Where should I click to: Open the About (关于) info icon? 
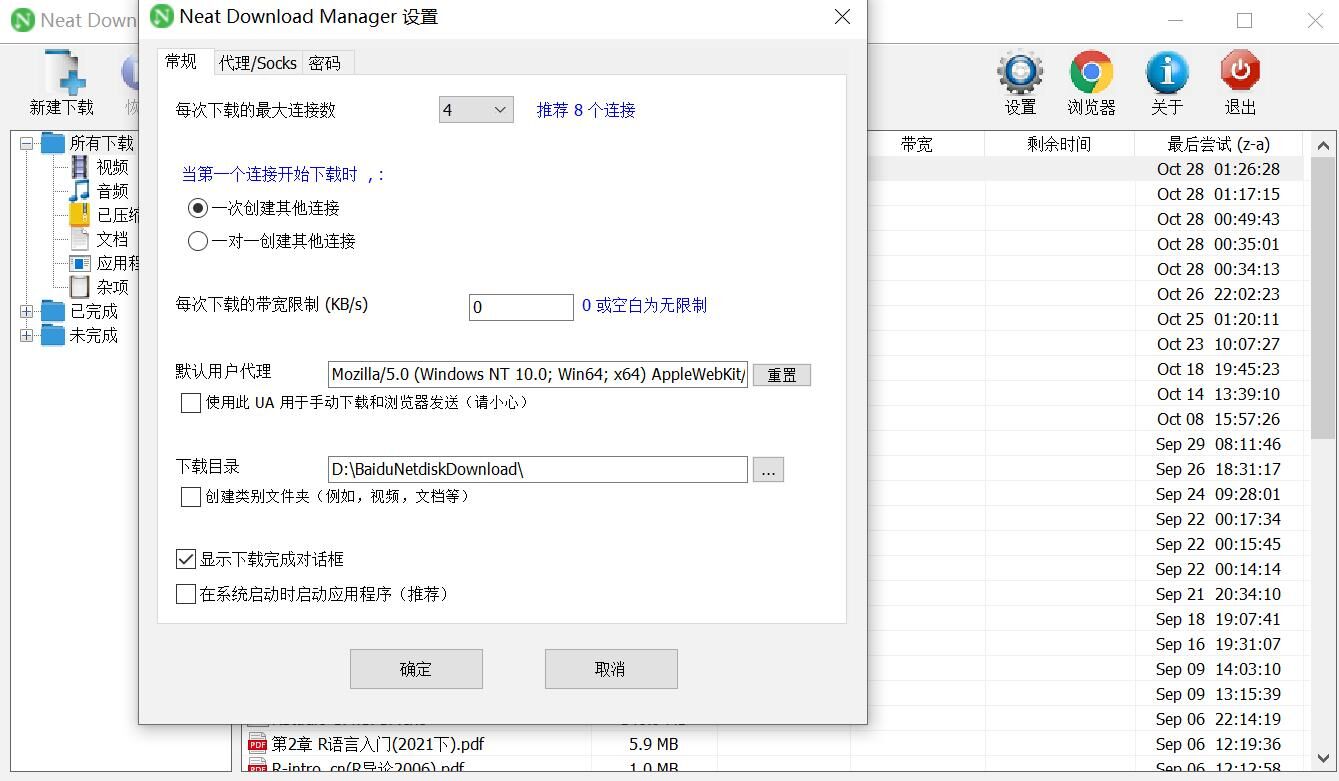click(x=1166, y=74)
